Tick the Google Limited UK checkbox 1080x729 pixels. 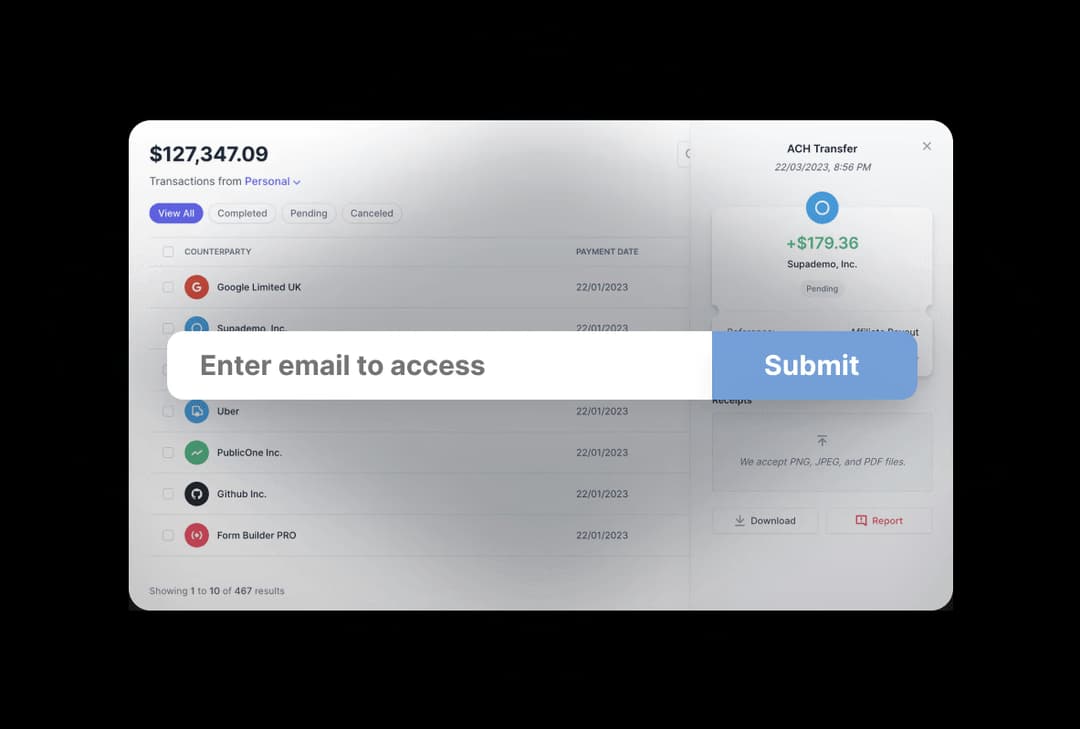pos(168,287)
